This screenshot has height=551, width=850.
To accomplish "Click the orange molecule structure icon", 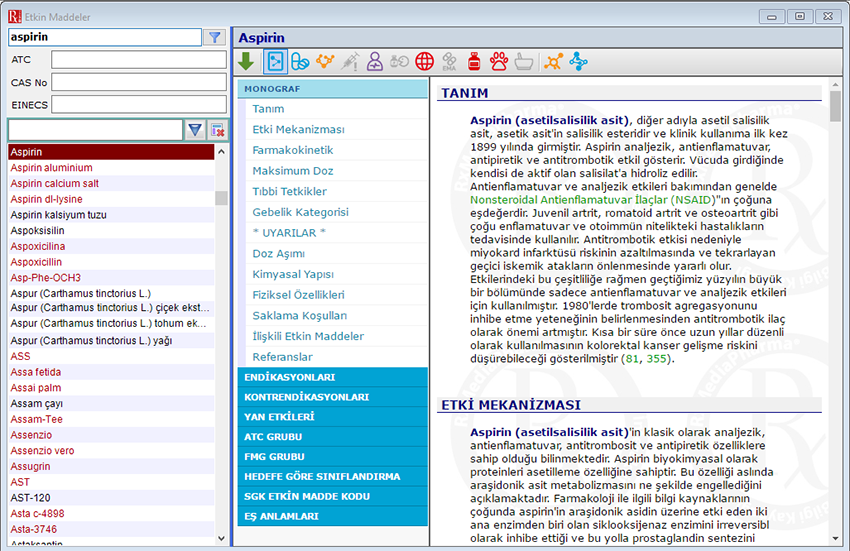I will tap(325, 61).
